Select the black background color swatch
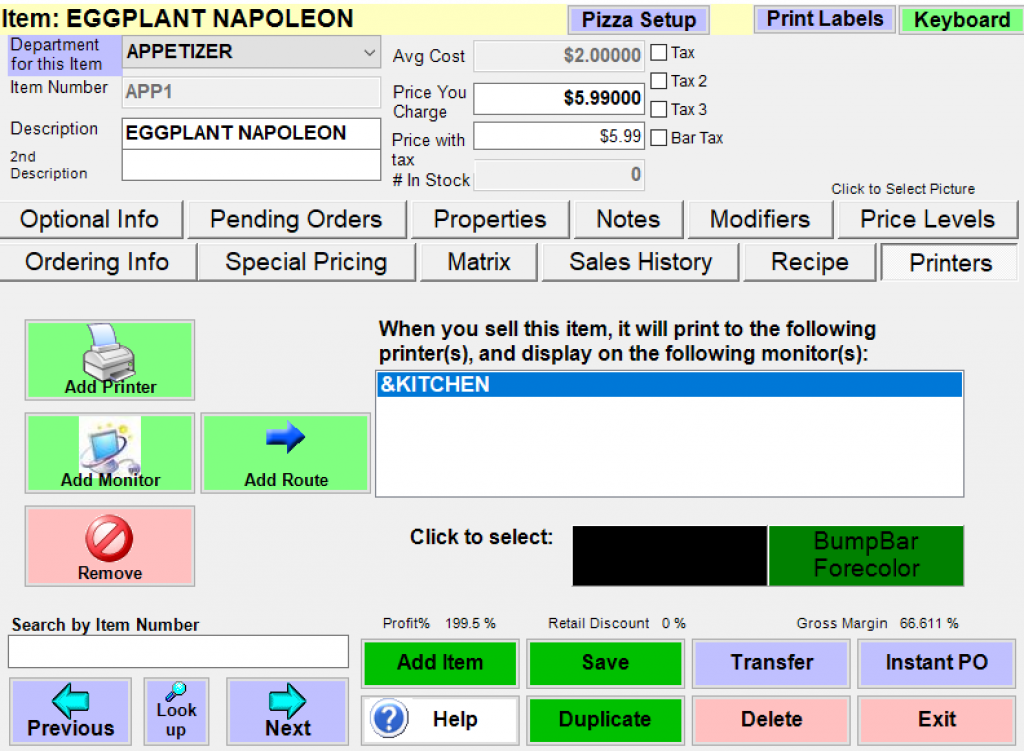1024x751 pixels. click(670, 556)
